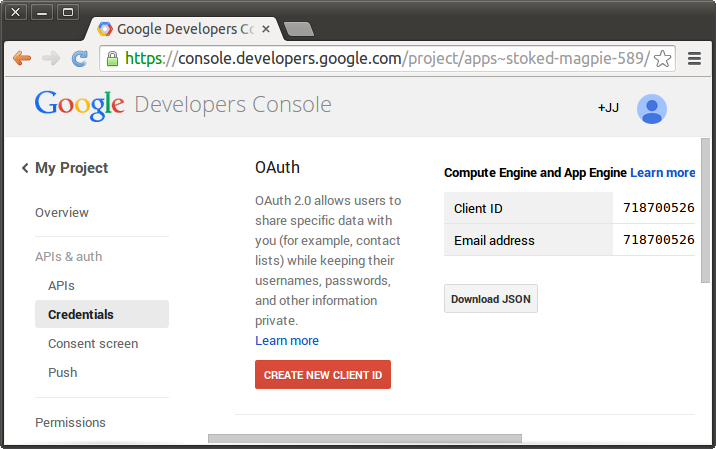Click the Developers Console title

[x=233, y=105]
